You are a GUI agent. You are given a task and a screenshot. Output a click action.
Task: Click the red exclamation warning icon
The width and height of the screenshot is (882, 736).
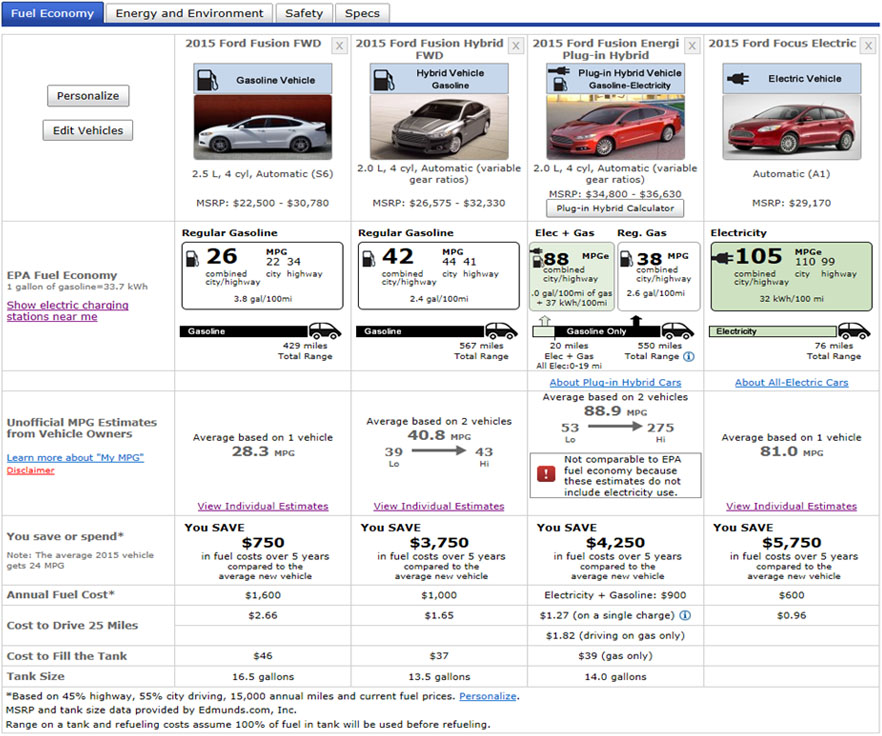(545, 473)
